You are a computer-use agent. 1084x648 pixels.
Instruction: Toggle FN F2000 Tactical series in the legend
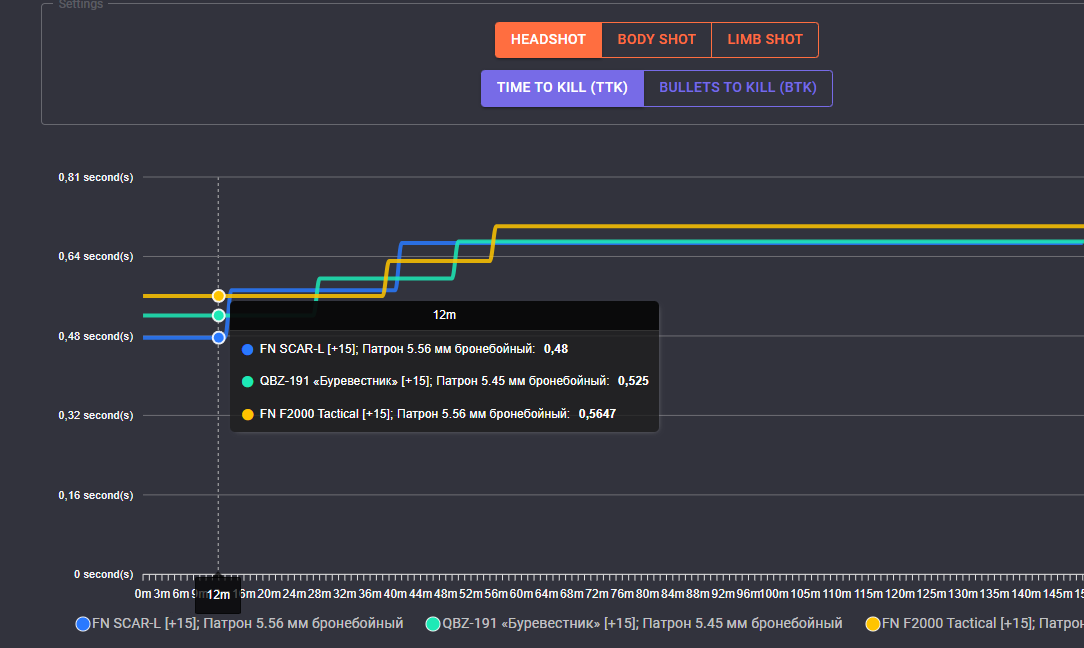click(x=975, y=623)
